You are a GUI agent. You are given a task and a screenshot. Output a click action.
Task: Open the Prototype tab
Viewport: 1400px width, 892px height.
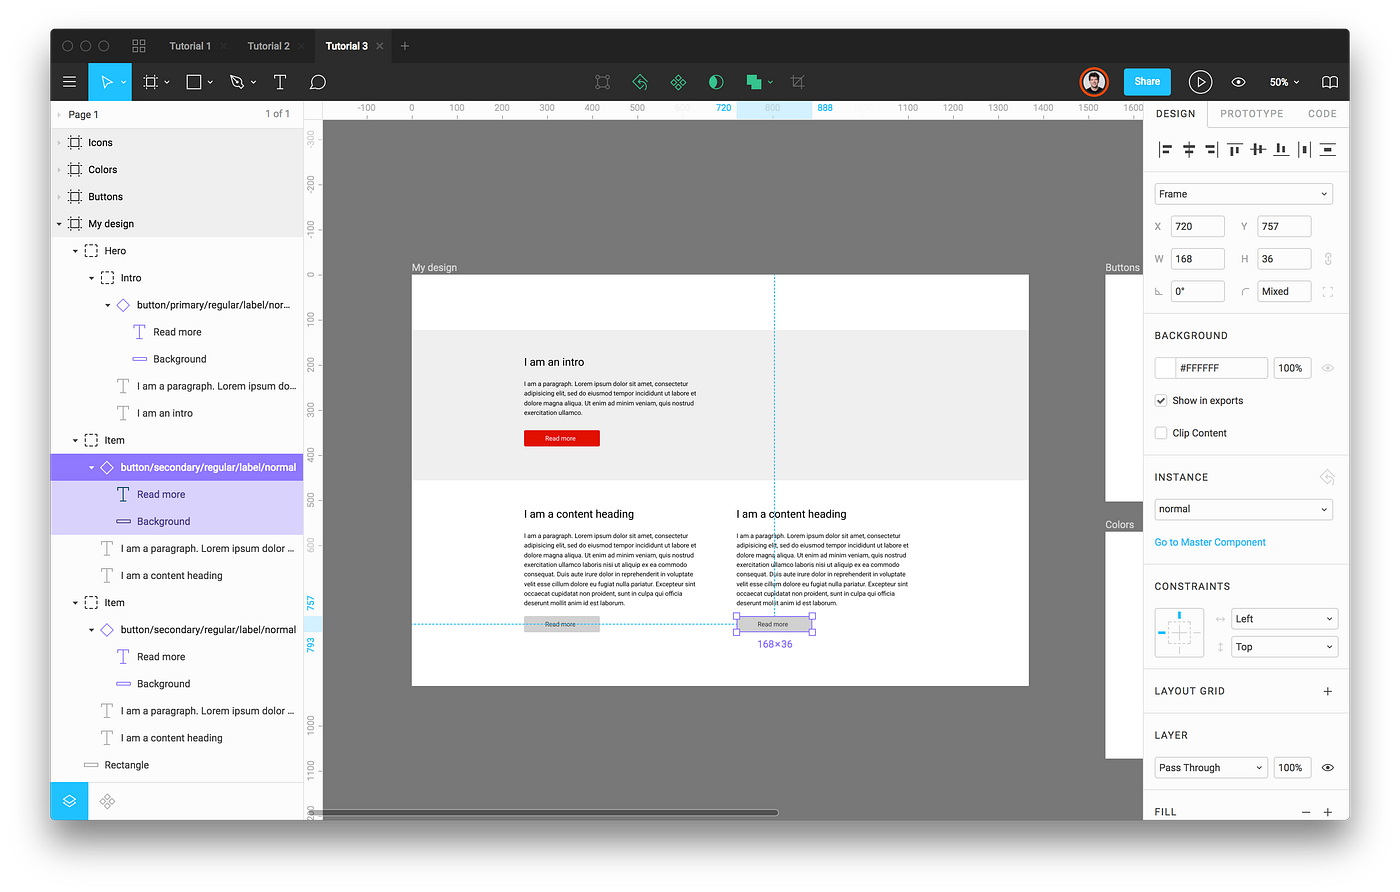[1251, 114]
